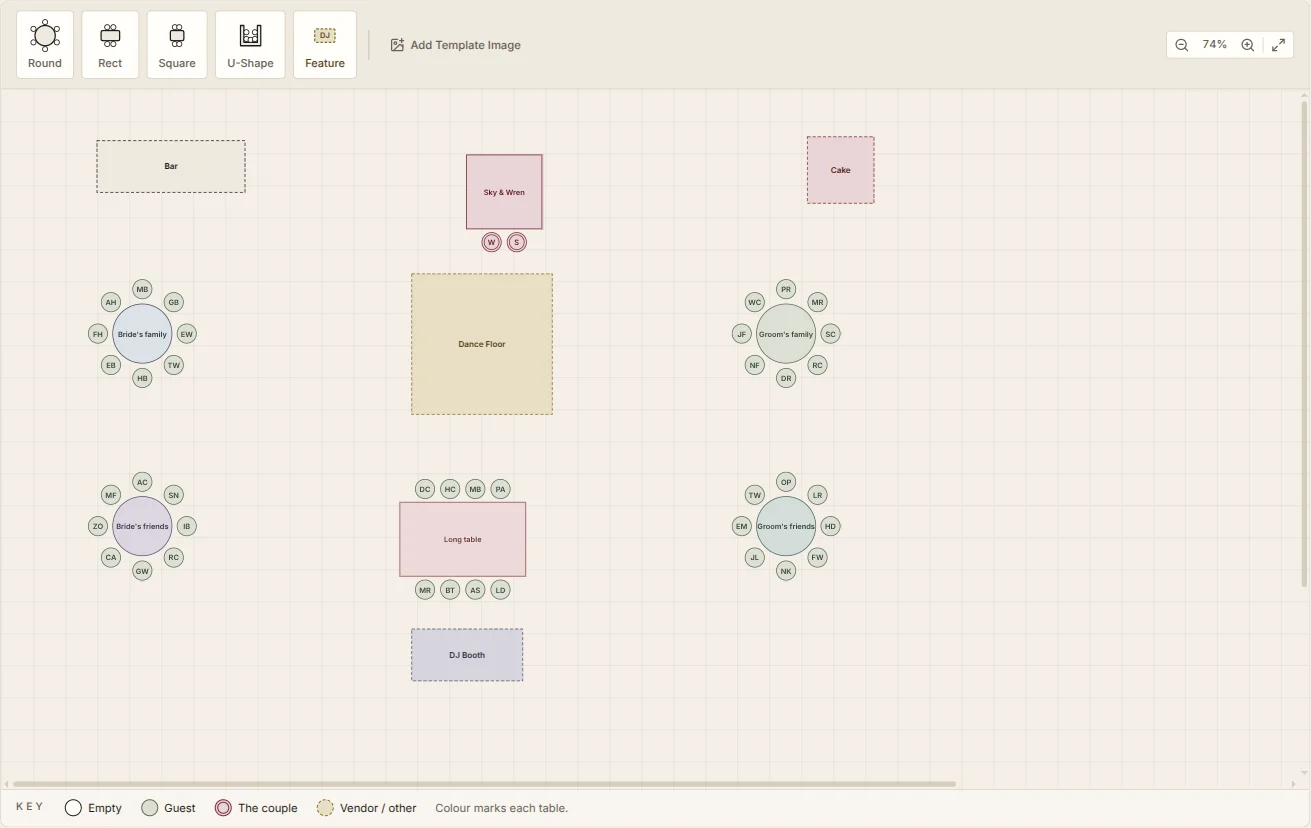Viewport: 1311px width, 828px height.
Task: Zoom in the floor plan
Action: tap(1248, 45)
